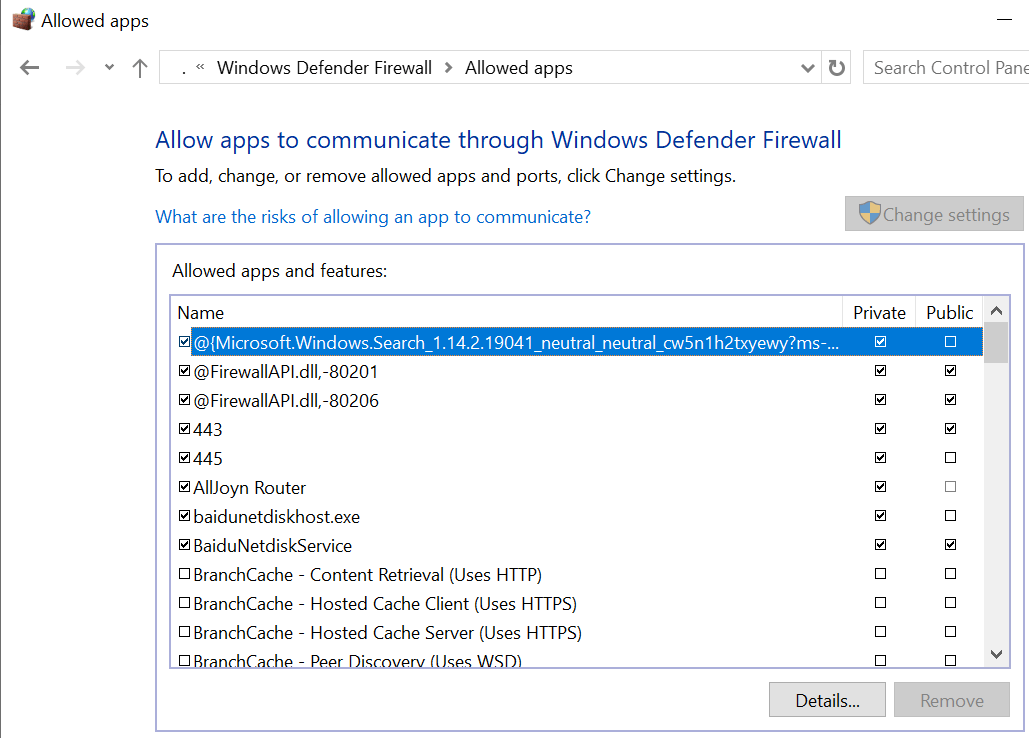This screenshot has width=1029, height=738.
Task: Click the Public column header
Action: [950, 312]
